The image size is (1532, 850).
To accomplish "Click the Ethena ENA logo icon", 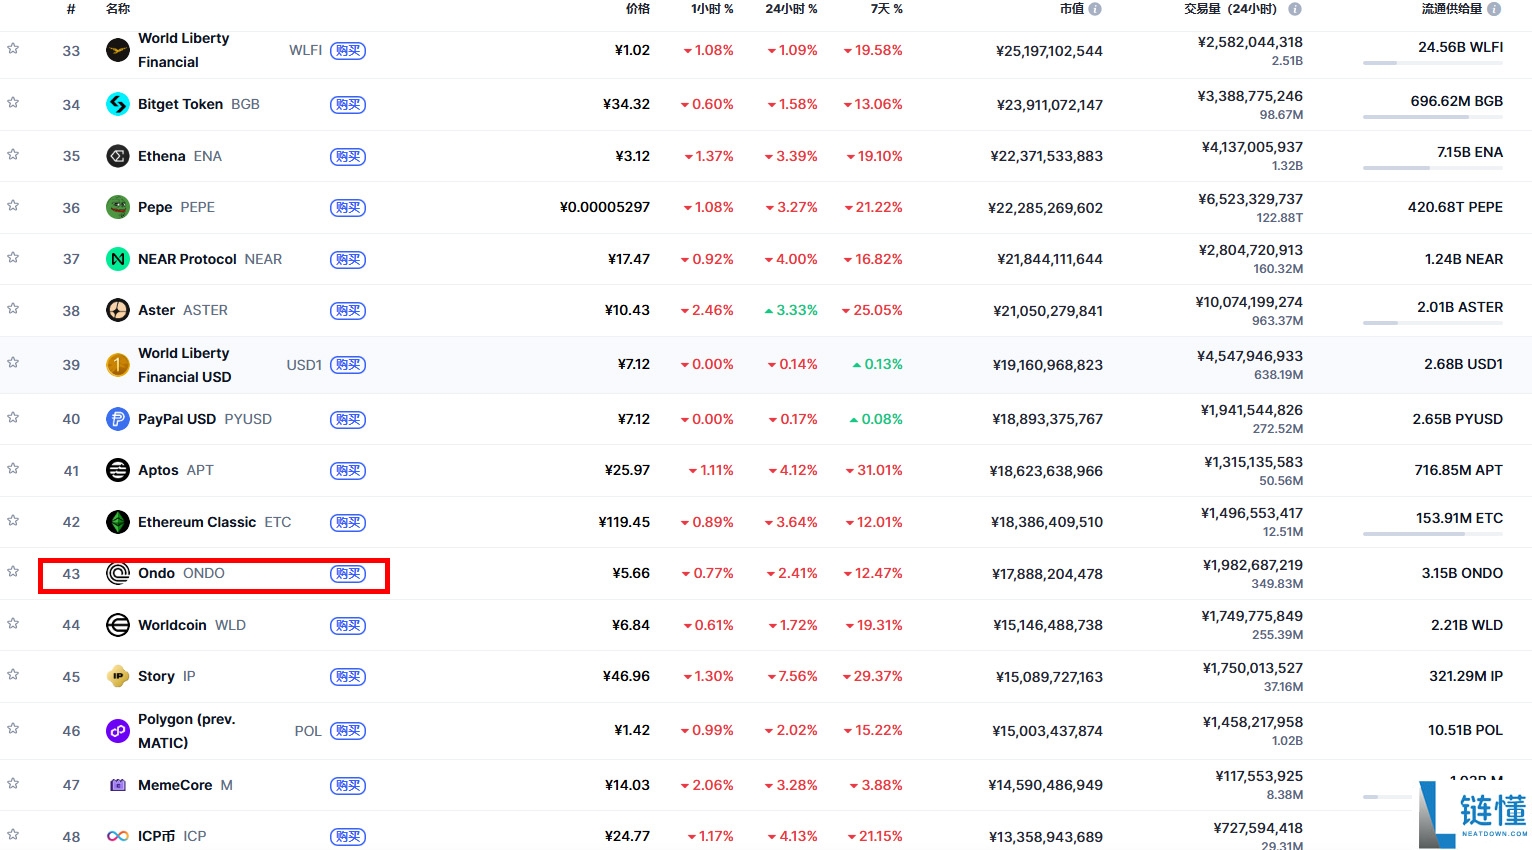I will (x=118, y=156).
